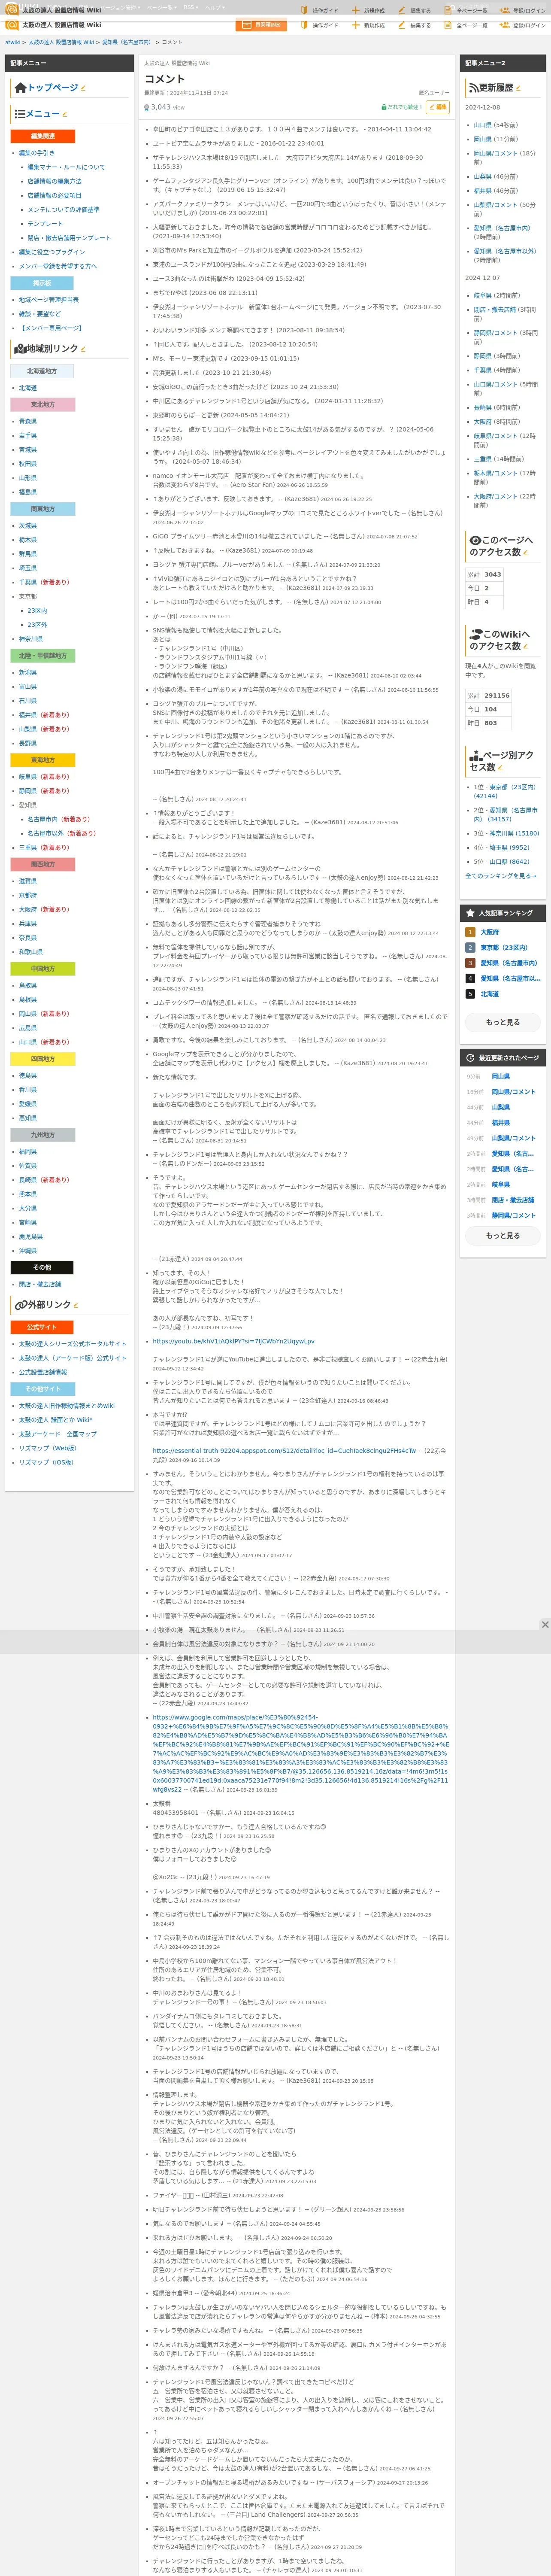Open the long Google Maps URL in comments
551x2576 pixels.
(300, 1753)
